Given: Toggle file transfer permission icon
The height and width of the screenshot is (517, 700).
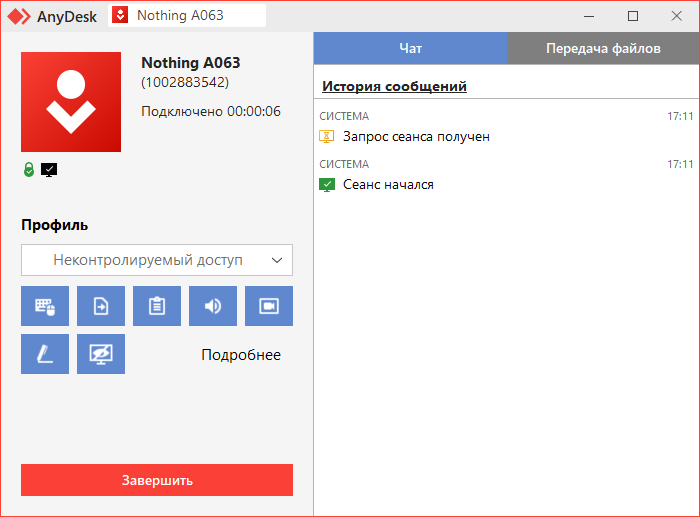Looking at the screenshot, I should [x=101, y=306].
